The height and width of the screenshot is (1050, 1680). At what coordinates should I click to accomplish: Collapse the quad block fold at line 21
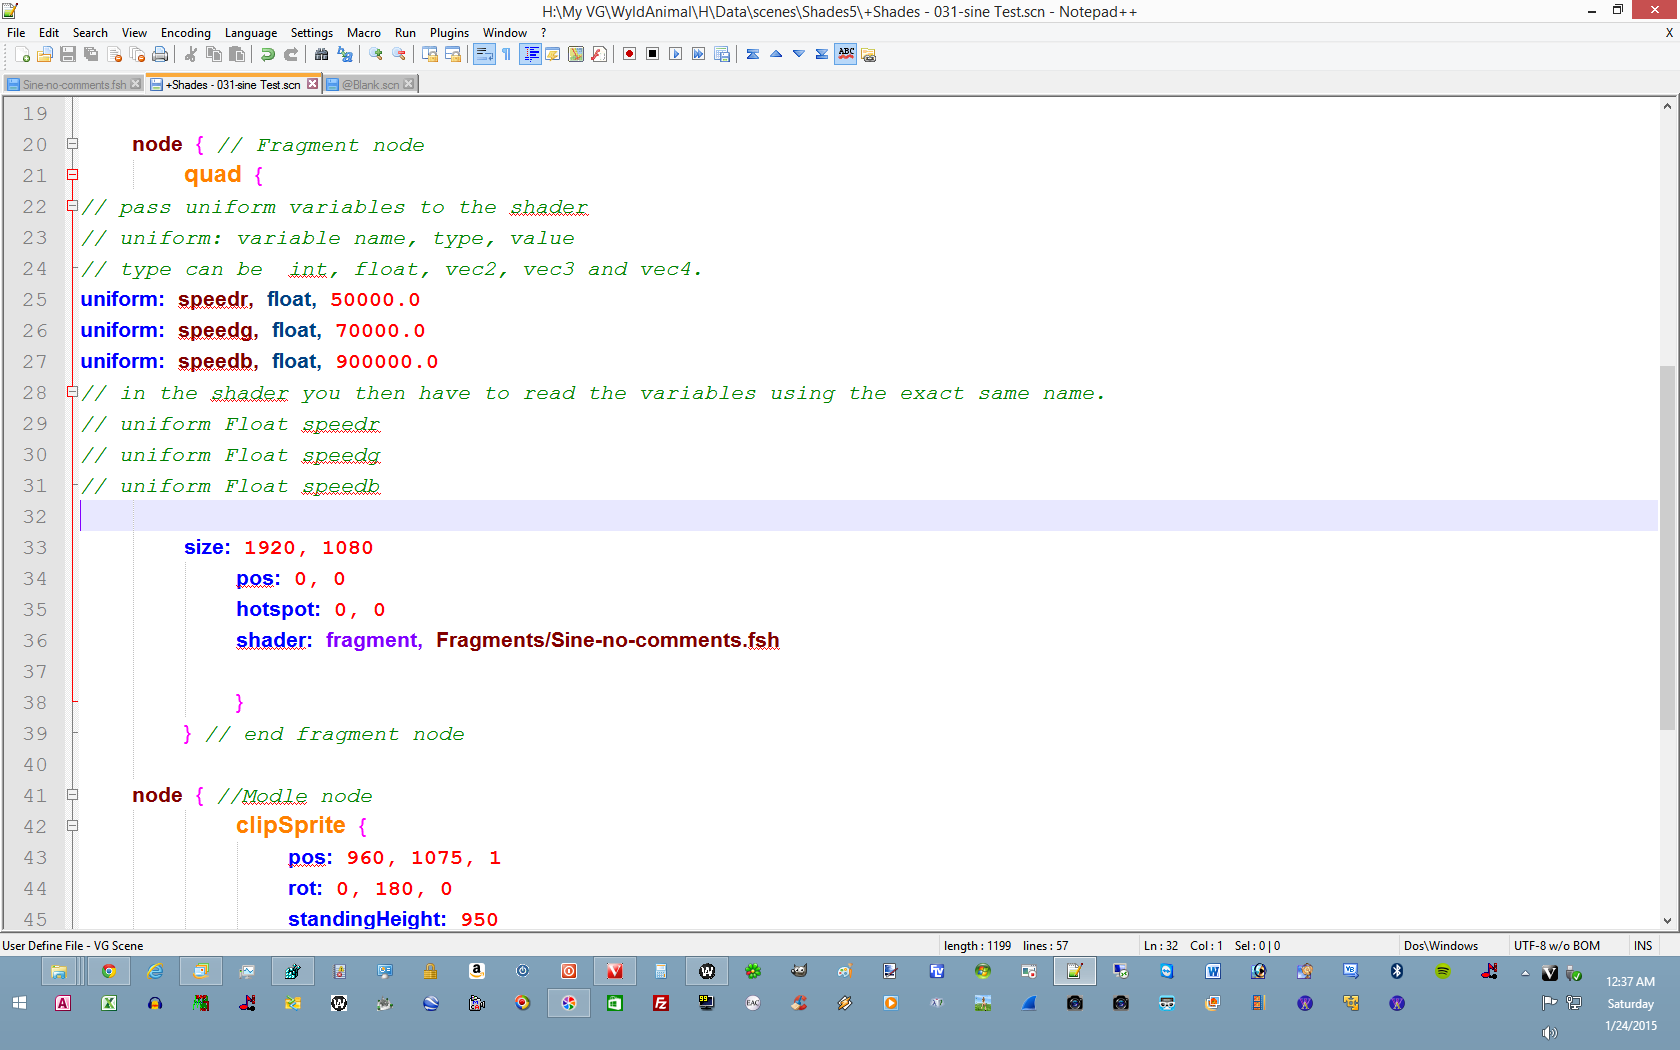72,175
